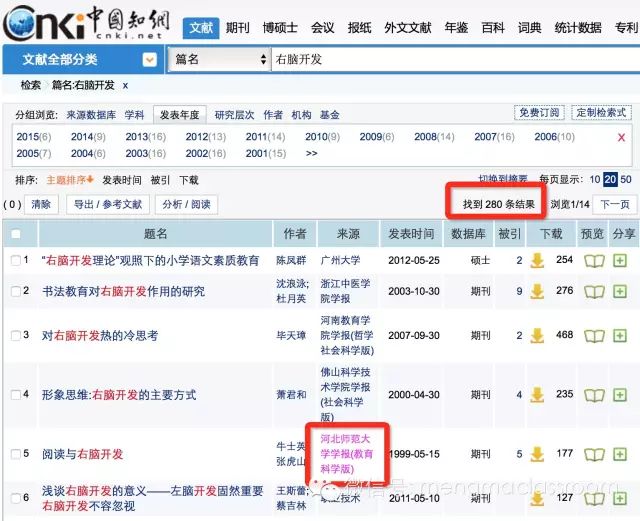Click share plus icon for result 3

tap(621, 335)
